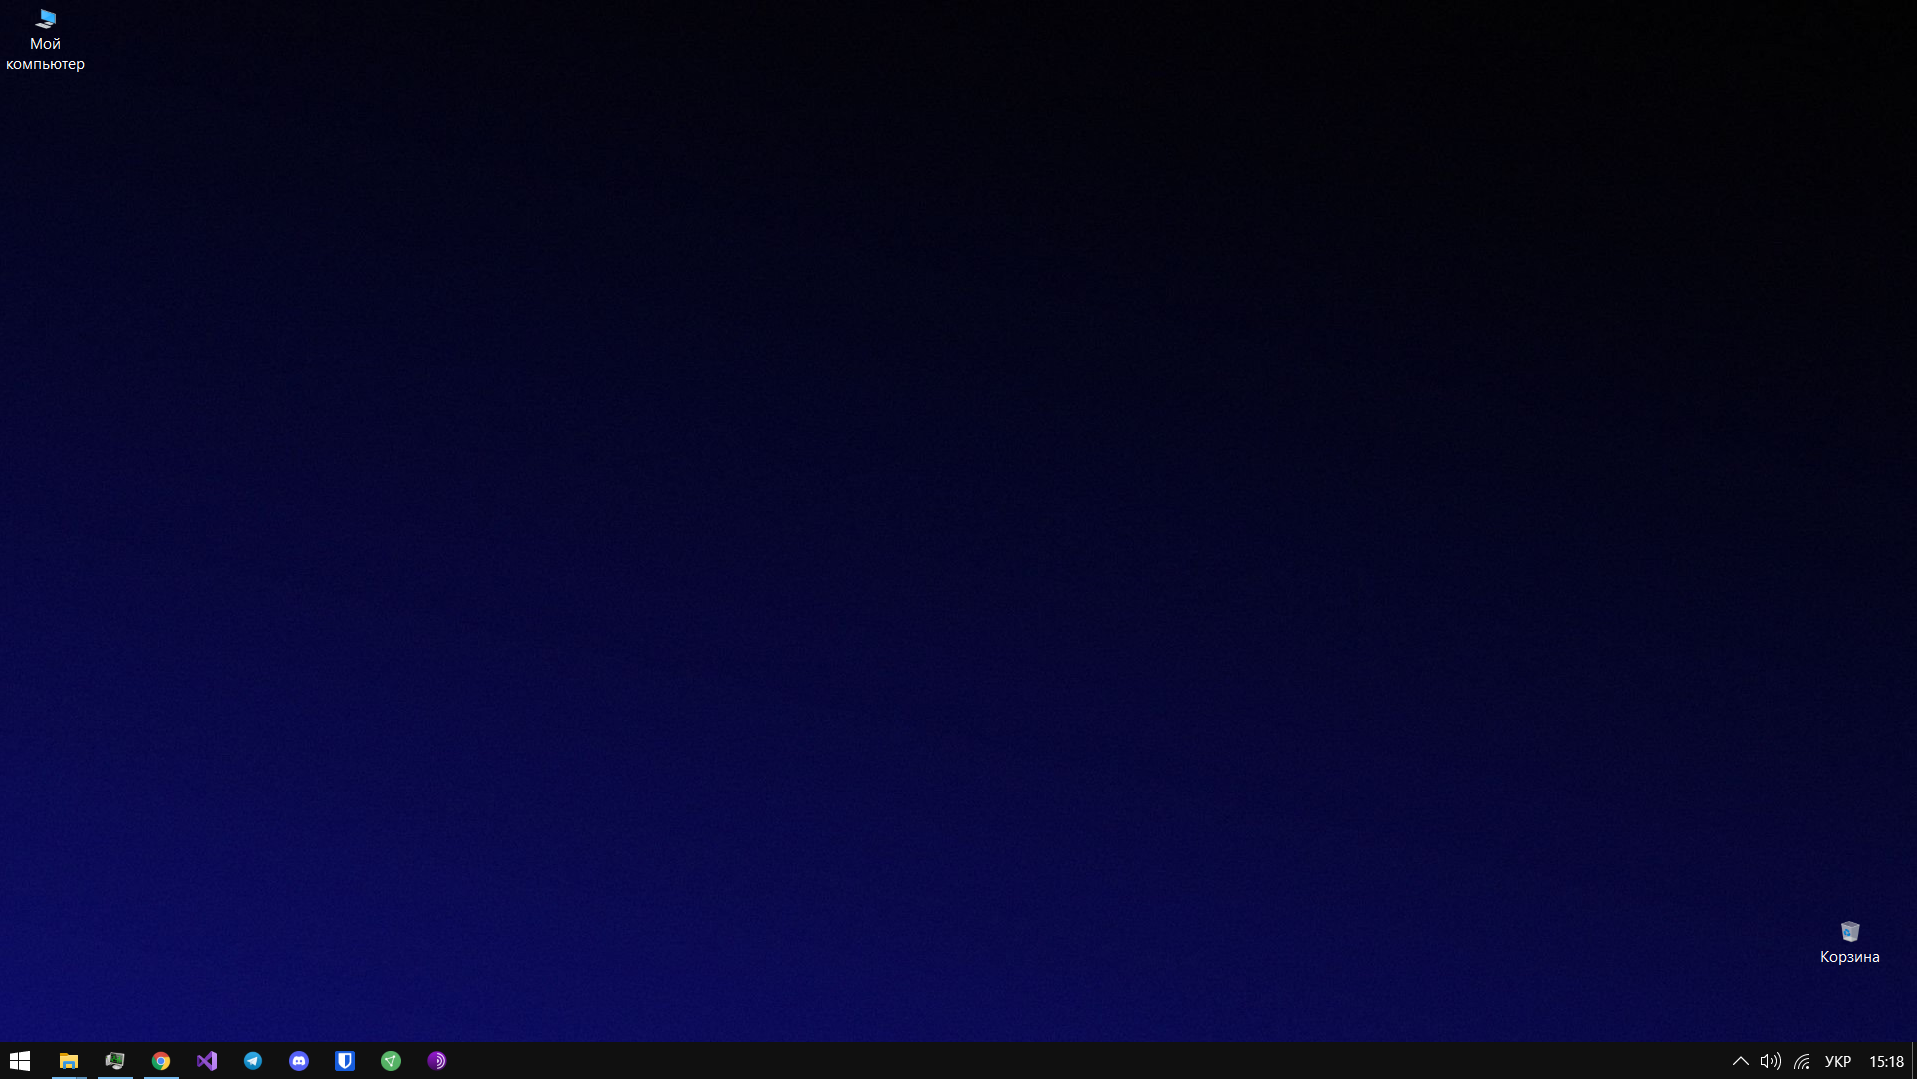1917x1079 pixels.
Task: Open the clock showing 15:18
Action: [1886, 1061]
